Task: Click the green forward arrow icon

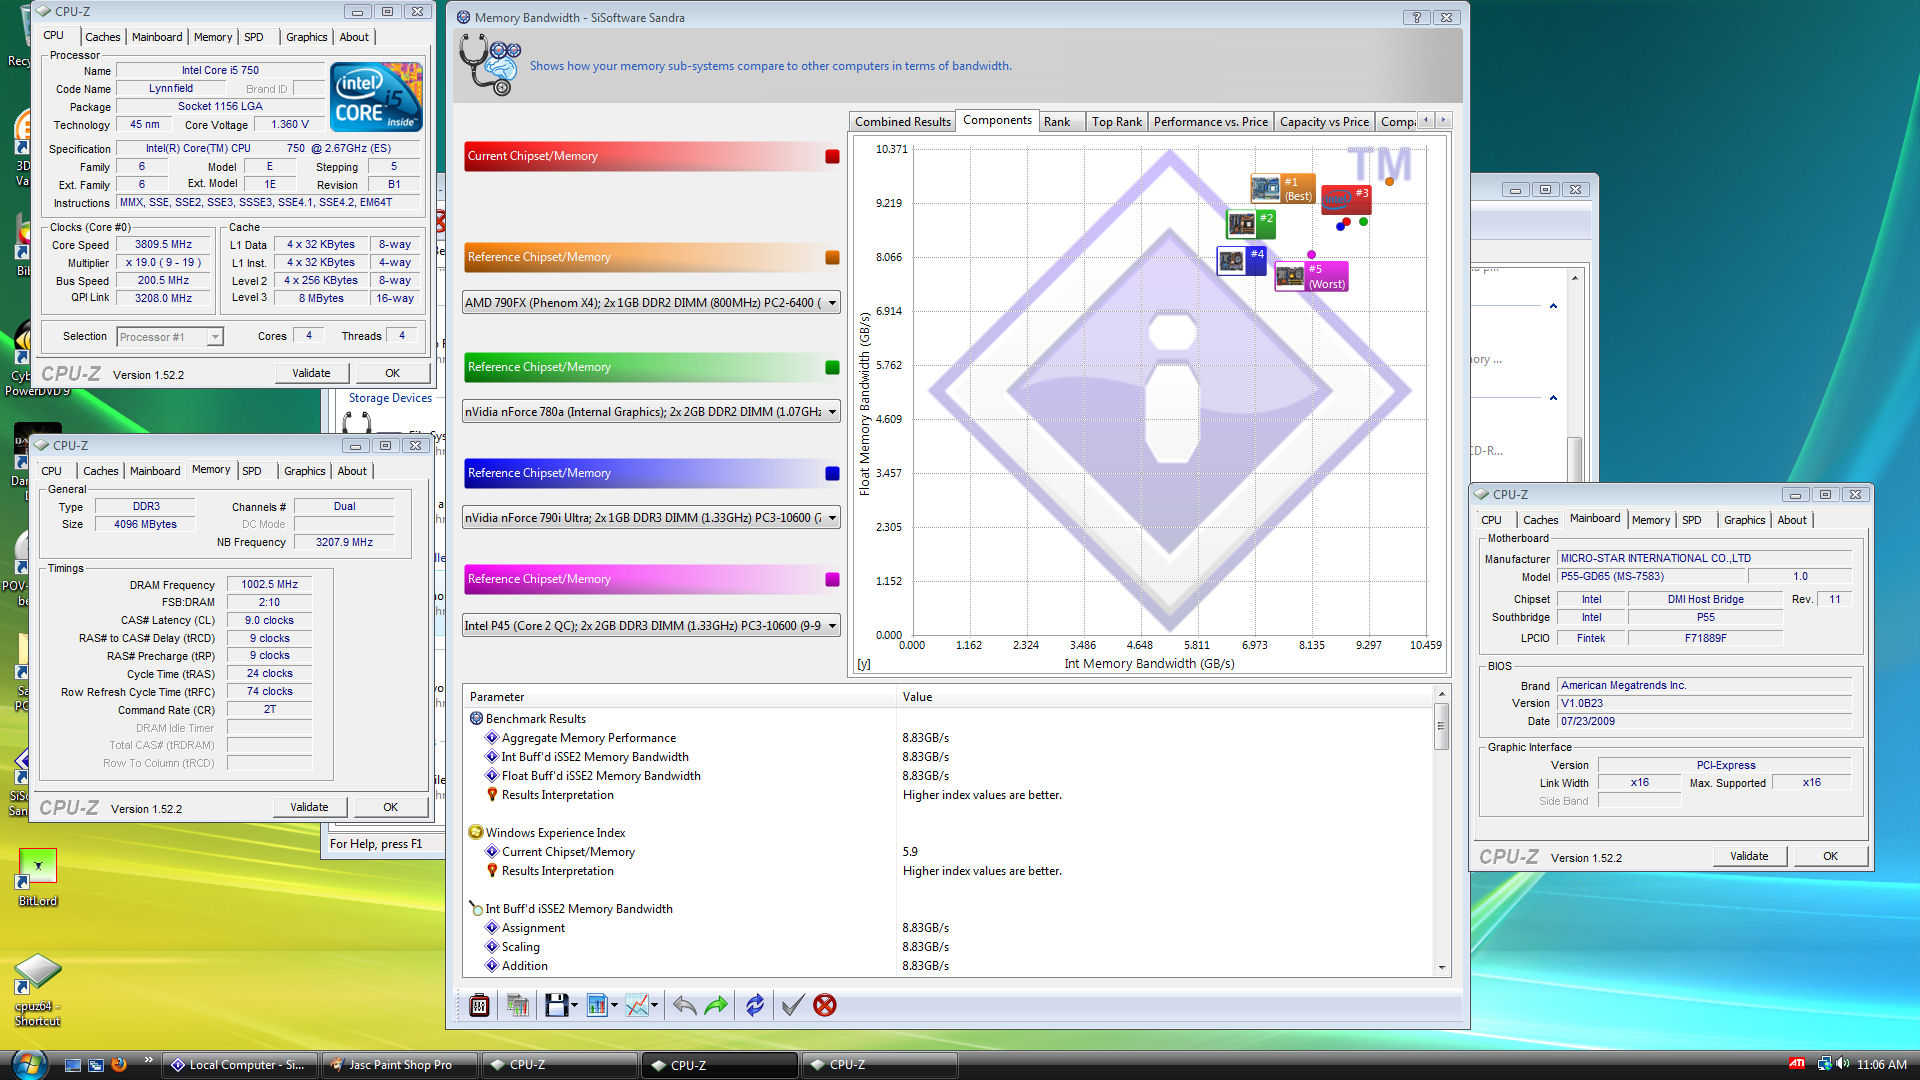Action: [716, 1005]
